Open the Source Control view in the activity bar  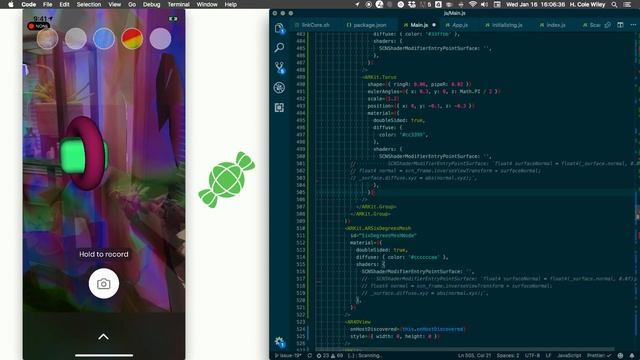click(279, 67)
